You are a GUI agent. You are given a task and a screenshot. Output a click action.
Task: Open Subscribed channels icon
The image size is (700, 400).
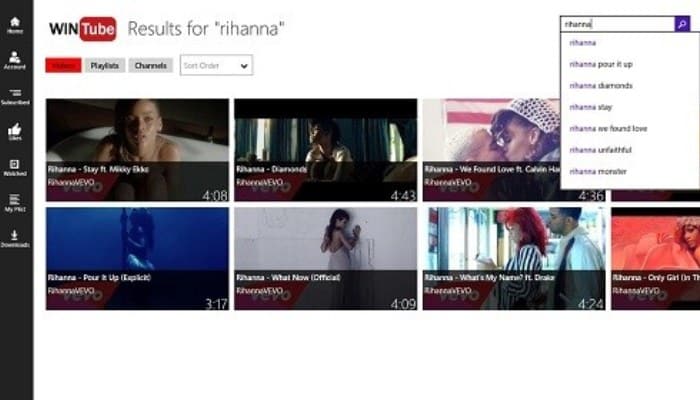pos(15,96)
